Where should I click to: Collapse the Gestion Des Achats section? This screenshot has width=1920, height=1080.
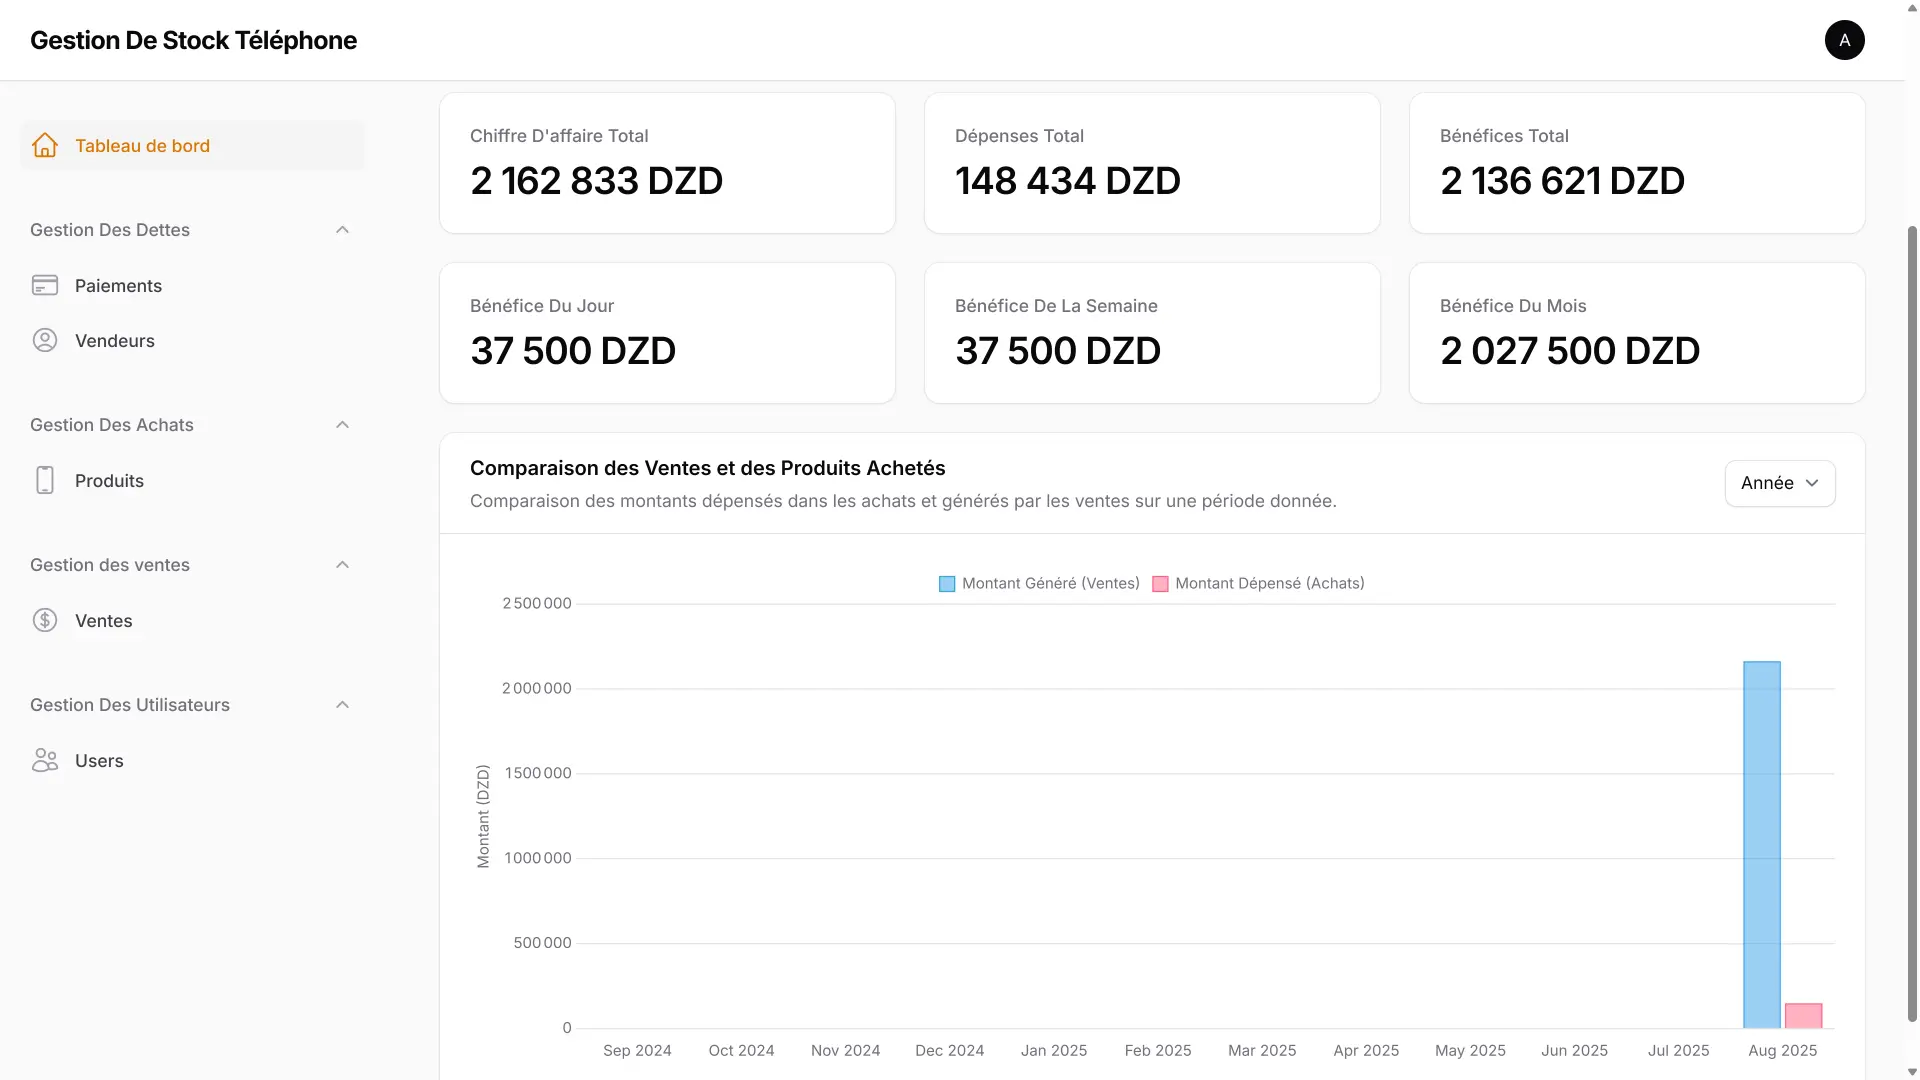[x=342, y=425]
